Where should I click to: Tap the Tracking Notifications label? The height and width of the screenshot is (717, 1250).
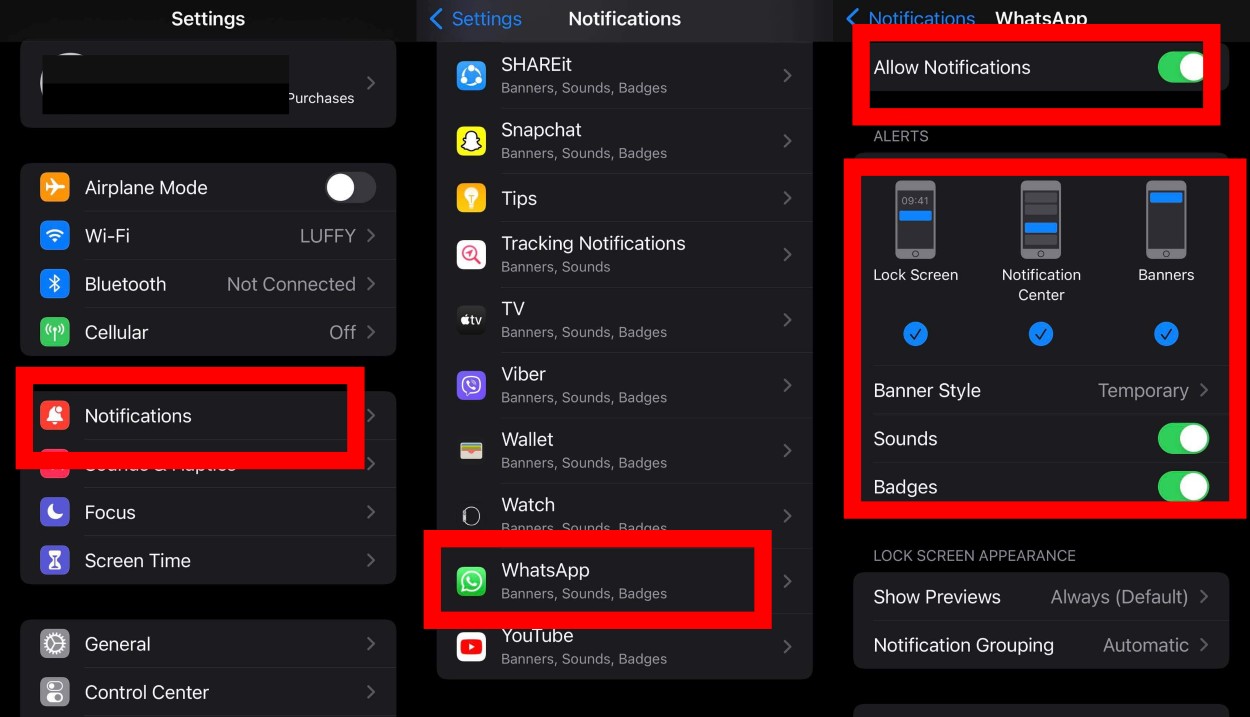click(x=593, y=243)
